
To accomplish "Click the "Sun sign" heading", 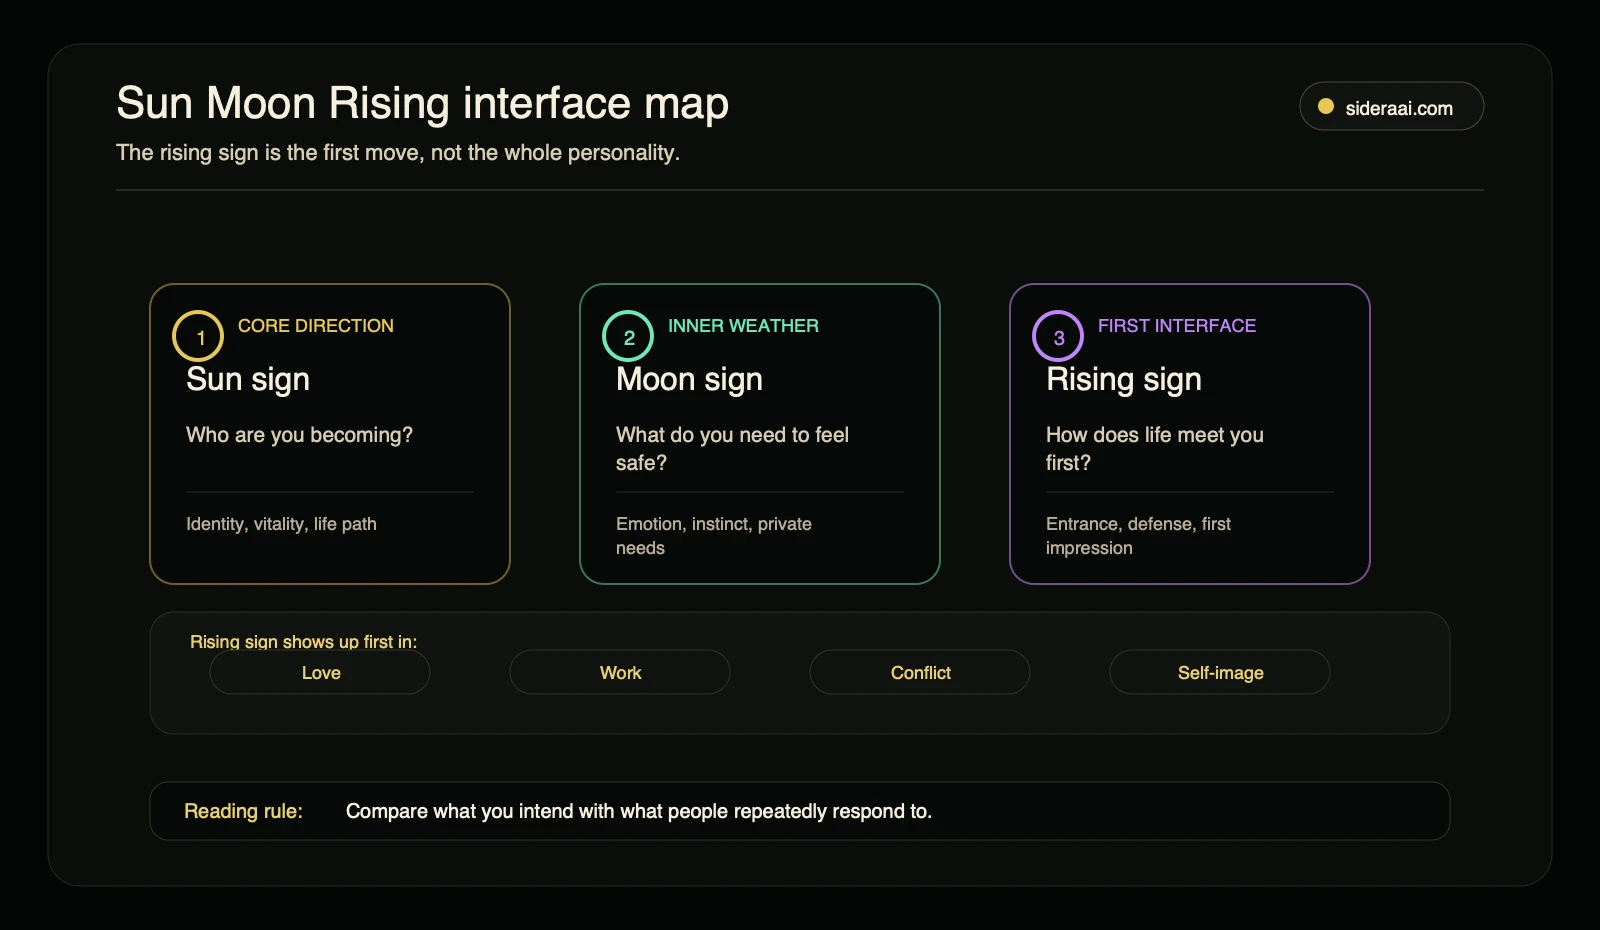I will [248, 380].
